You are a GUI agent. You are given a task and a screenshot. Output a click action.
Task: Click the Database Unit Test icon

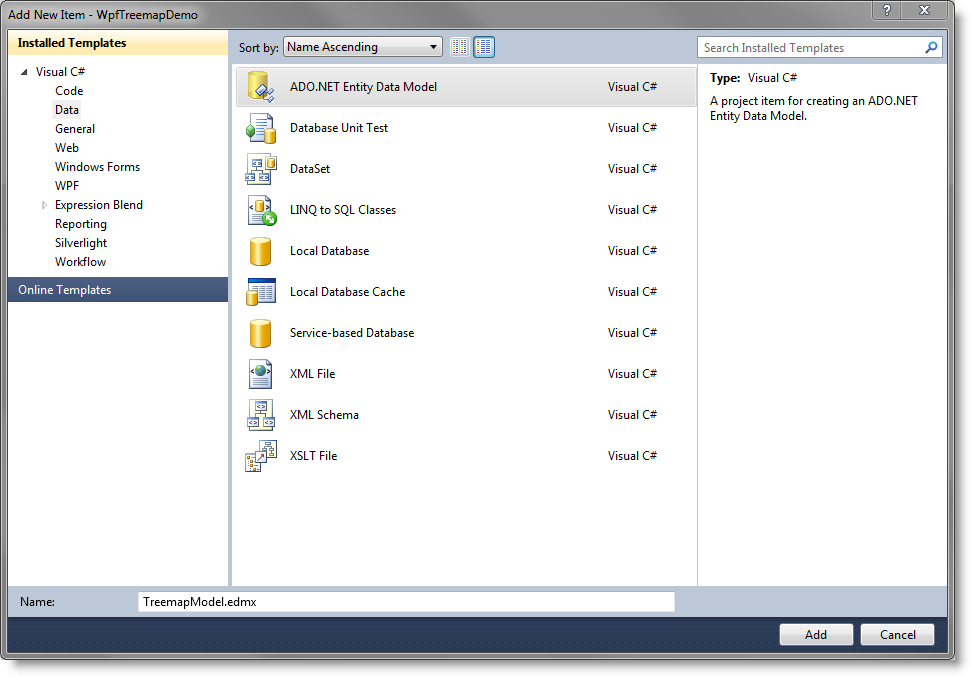pos(260,128)
